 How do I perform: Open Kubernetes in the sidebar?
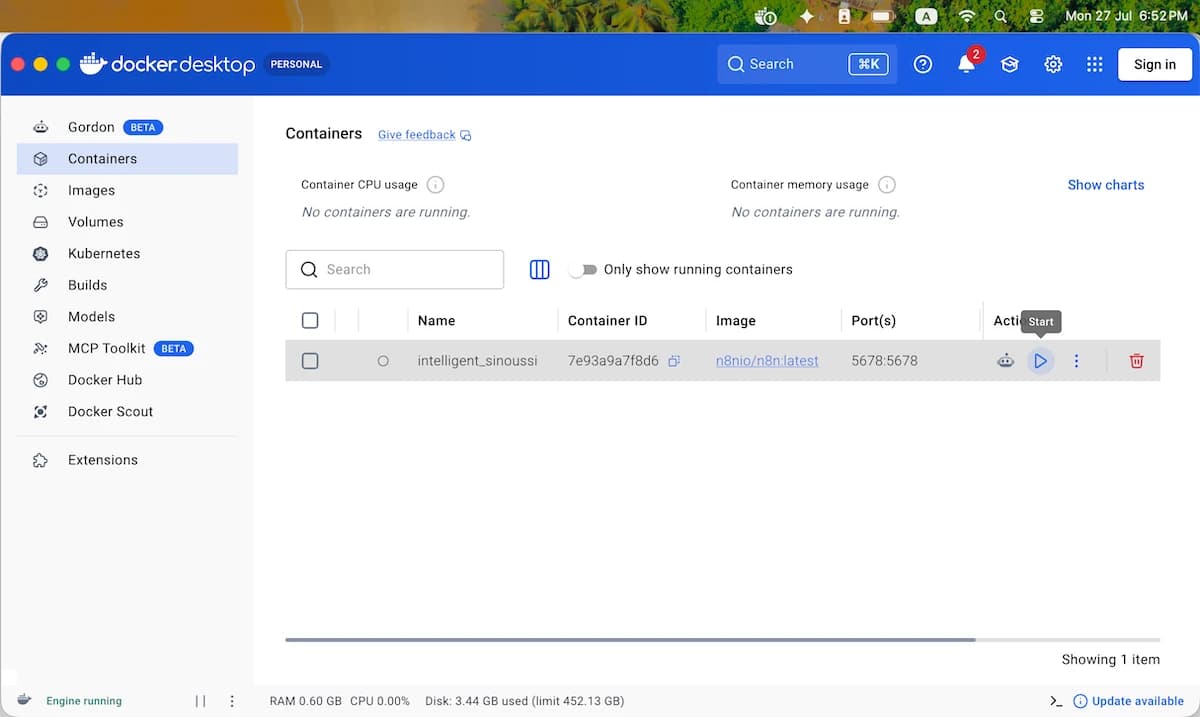coord(127,254)
